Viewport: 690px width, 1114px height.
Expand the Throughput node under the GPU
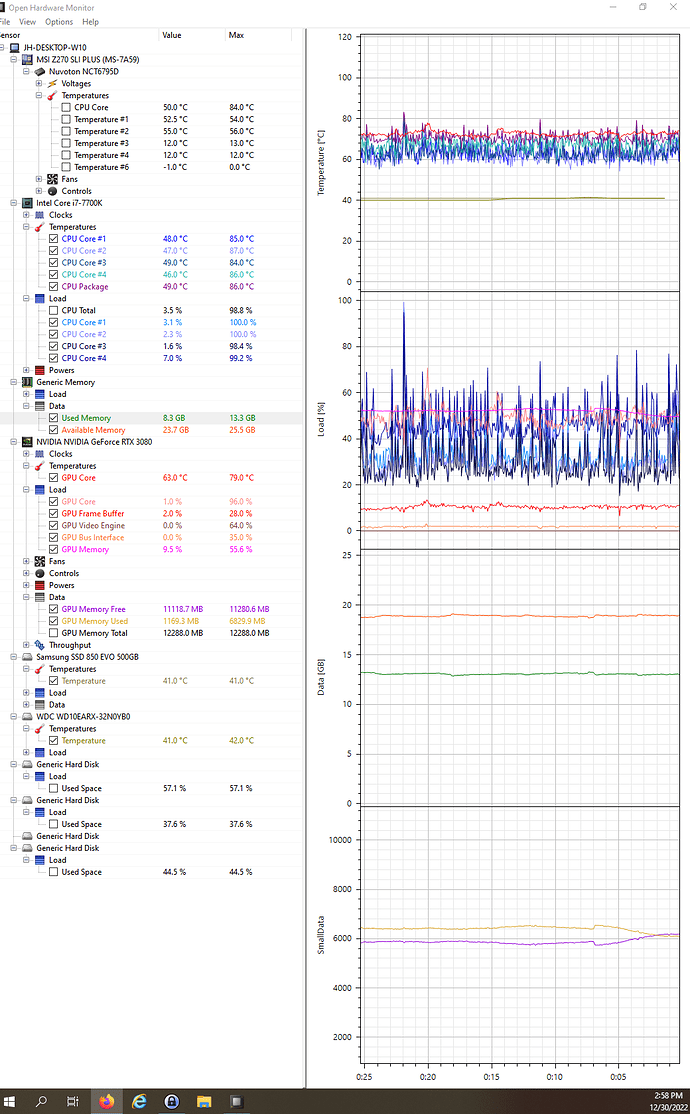point(26,645)
